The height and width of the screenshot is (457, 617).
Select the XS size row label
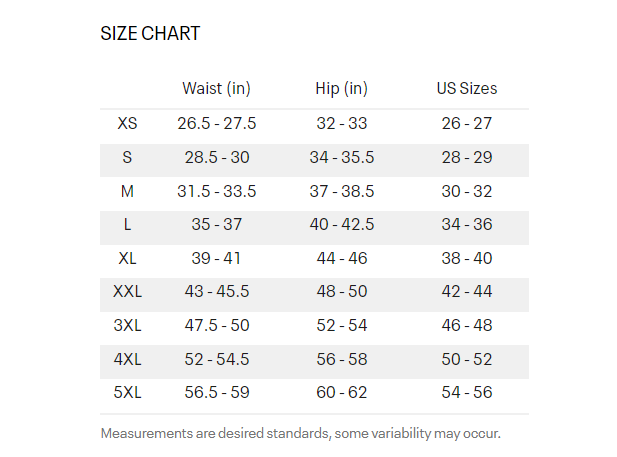coord(127,124)
